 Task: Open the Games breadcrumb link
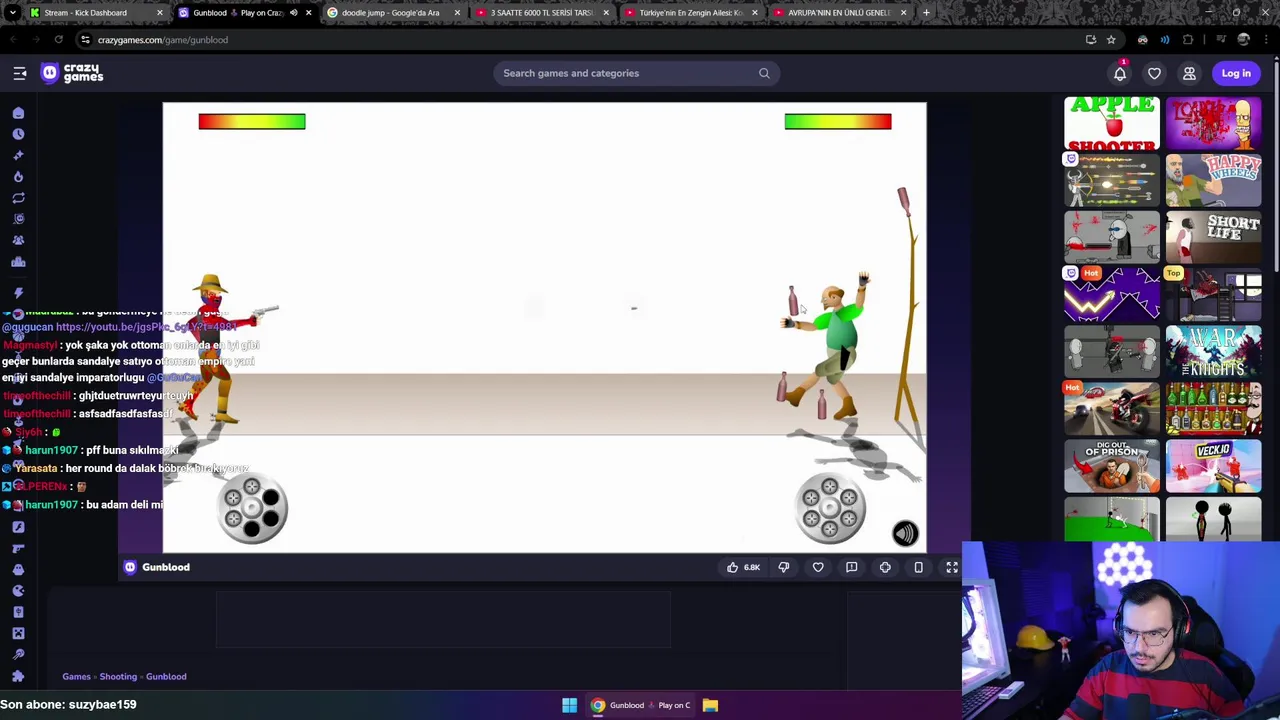[x=76, y=677]
